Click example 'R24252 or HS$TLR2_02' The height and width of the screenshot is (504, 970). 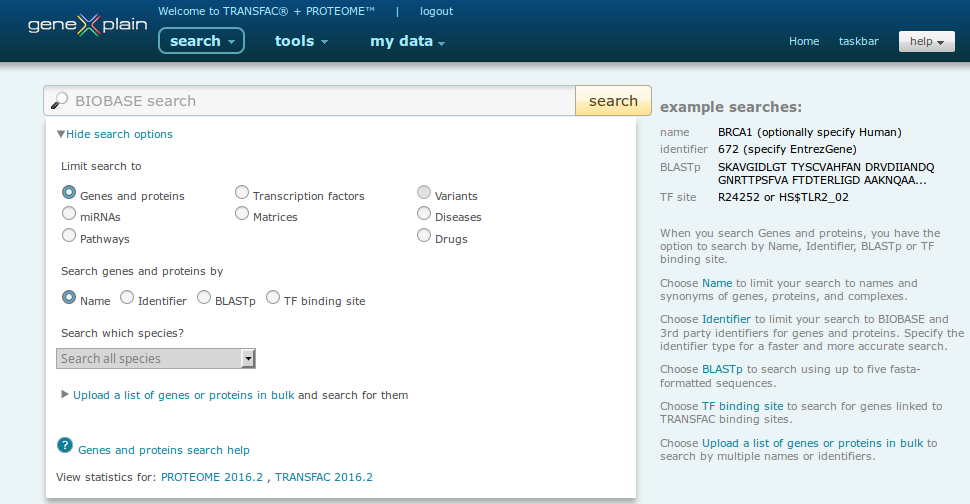tap(783, 197)
